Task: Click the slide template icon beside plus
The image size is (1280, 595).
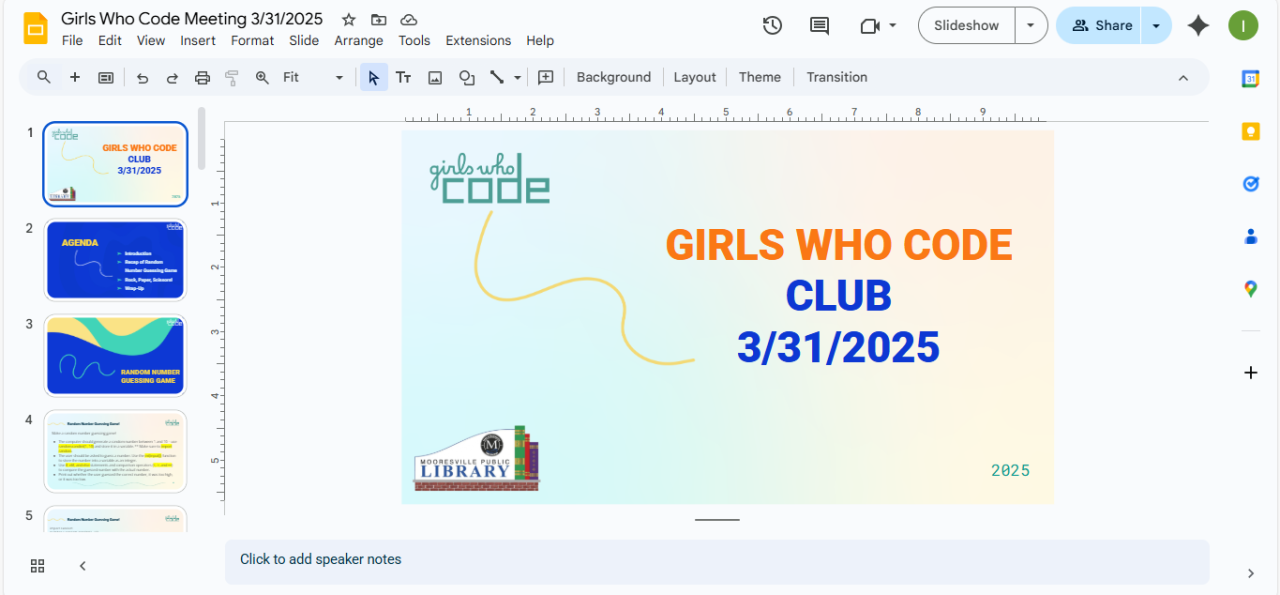Action: [105, 77]
